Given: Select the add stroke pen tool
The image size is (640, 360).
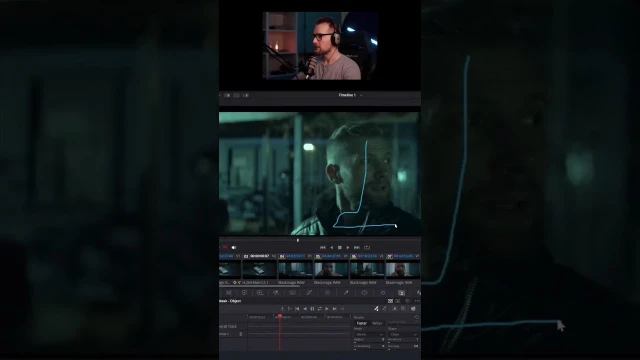Looking at the screenshot, I should tap(376, 309).
